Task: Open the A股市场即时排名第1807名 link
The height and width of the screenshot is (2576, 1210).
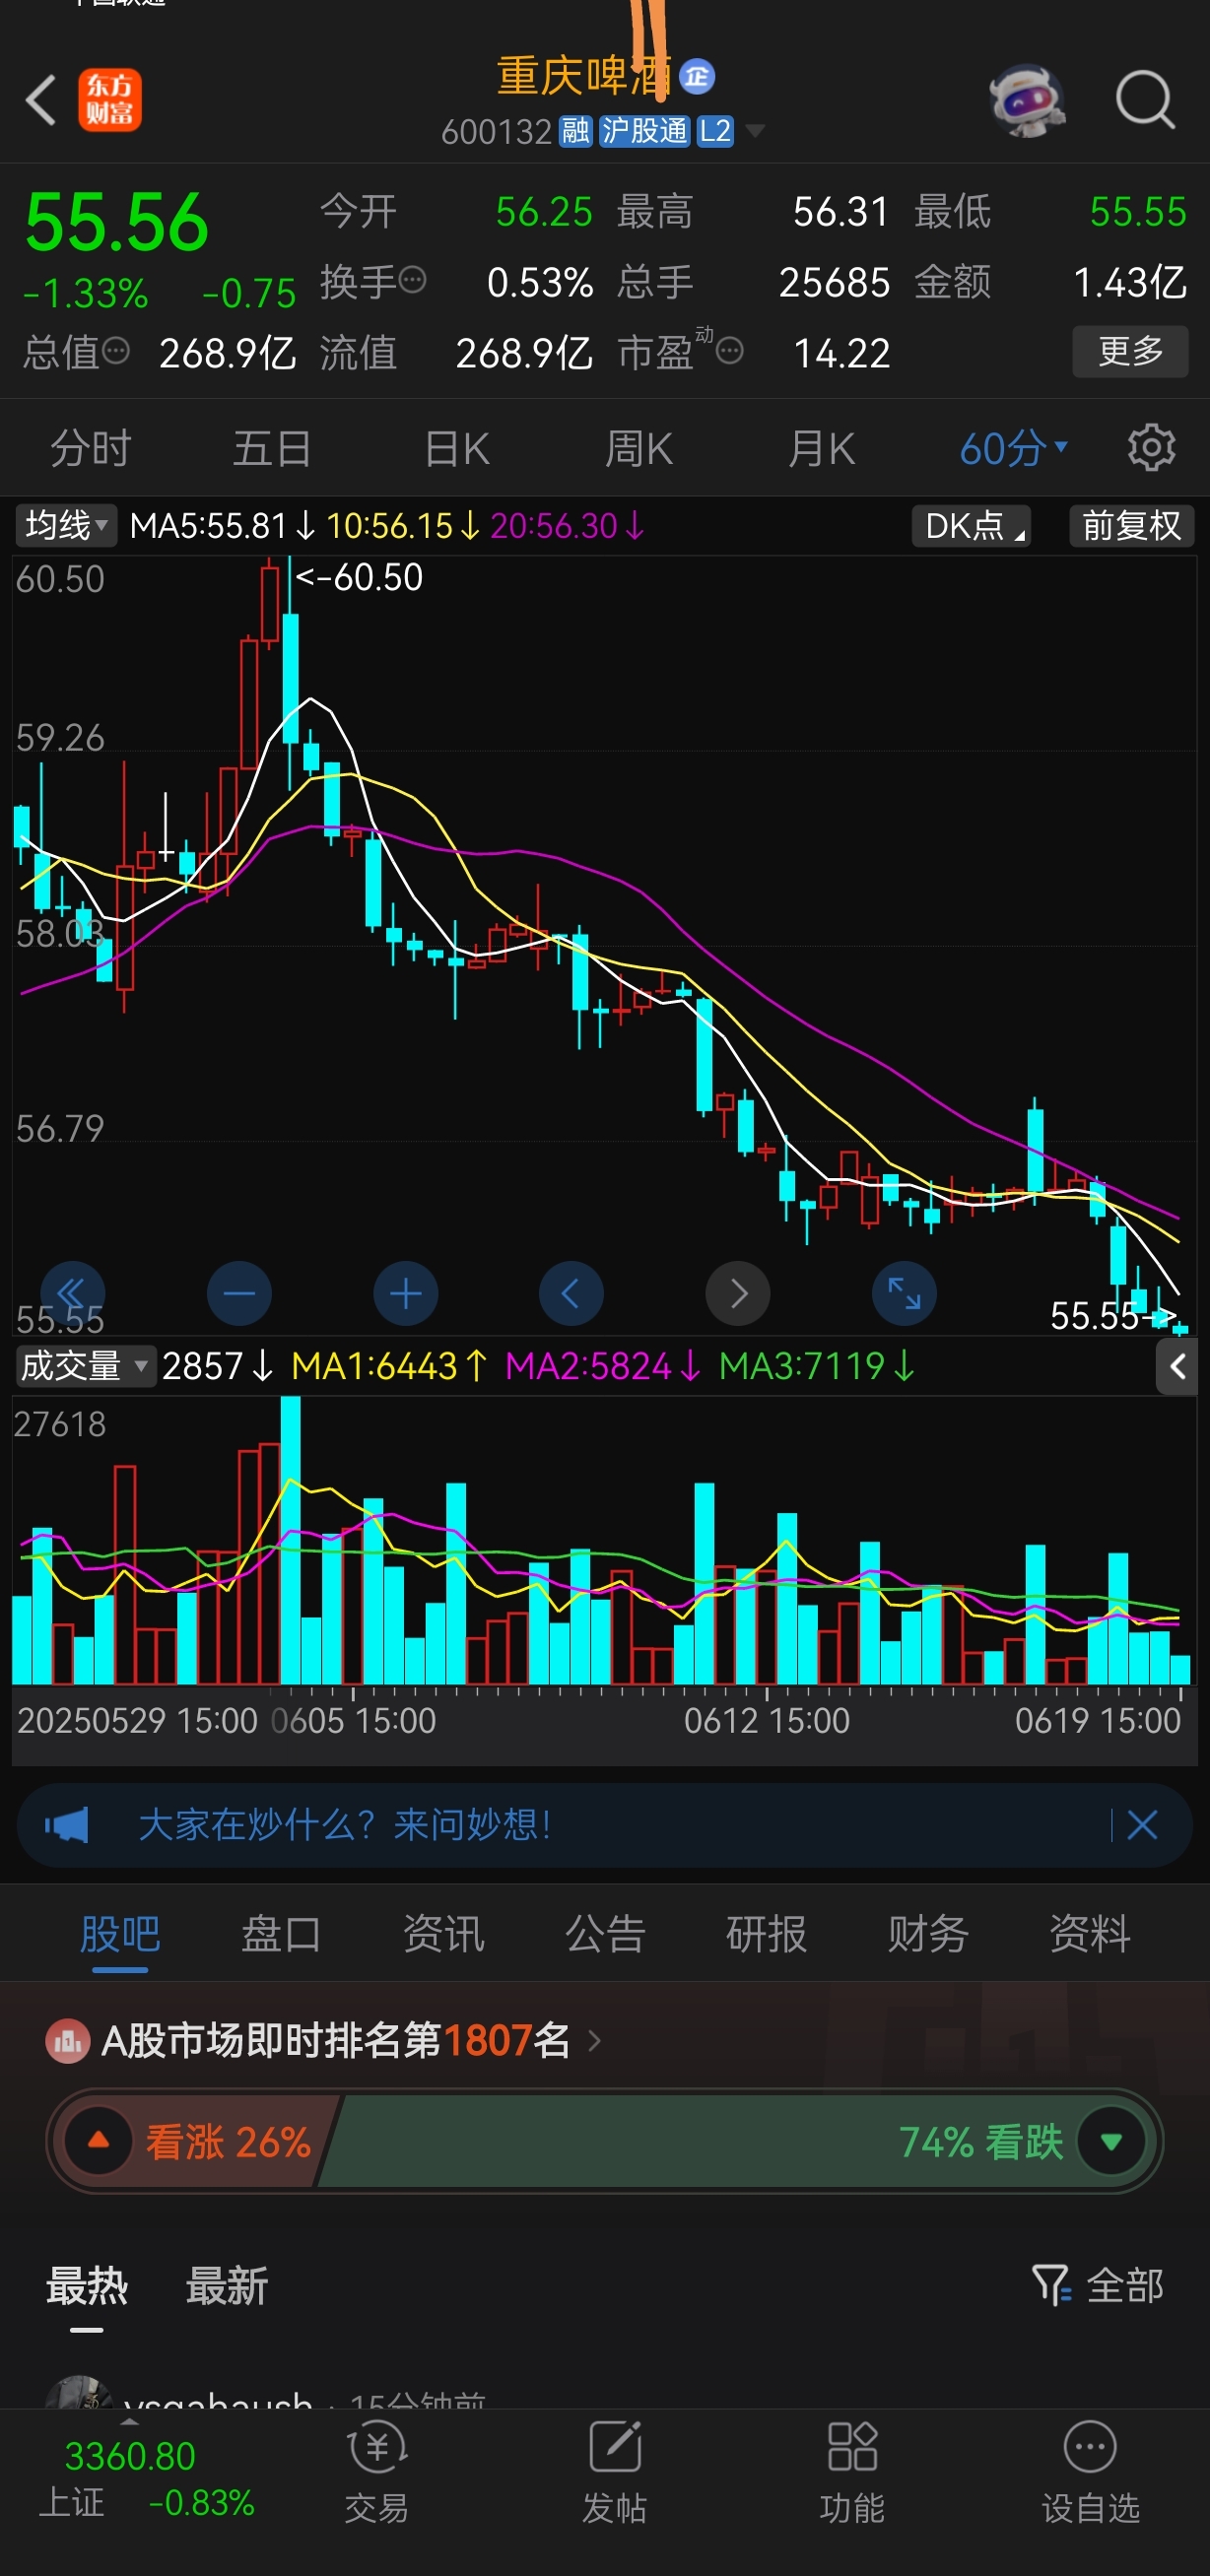Action: pyautogui.click(x=336, y=2040)
